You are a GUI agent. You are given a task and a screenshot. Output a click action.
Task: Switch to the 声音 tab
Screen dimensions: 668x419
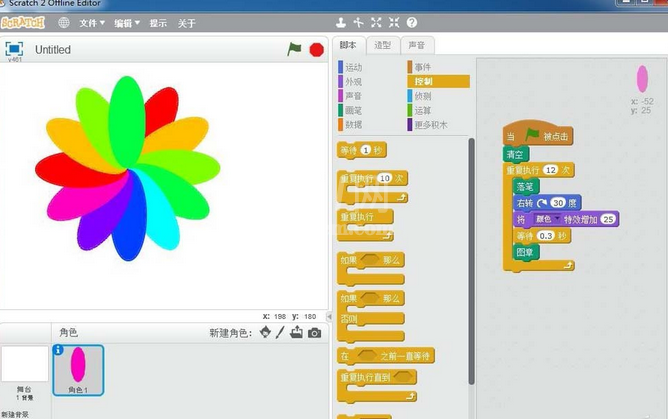(417, 45)
